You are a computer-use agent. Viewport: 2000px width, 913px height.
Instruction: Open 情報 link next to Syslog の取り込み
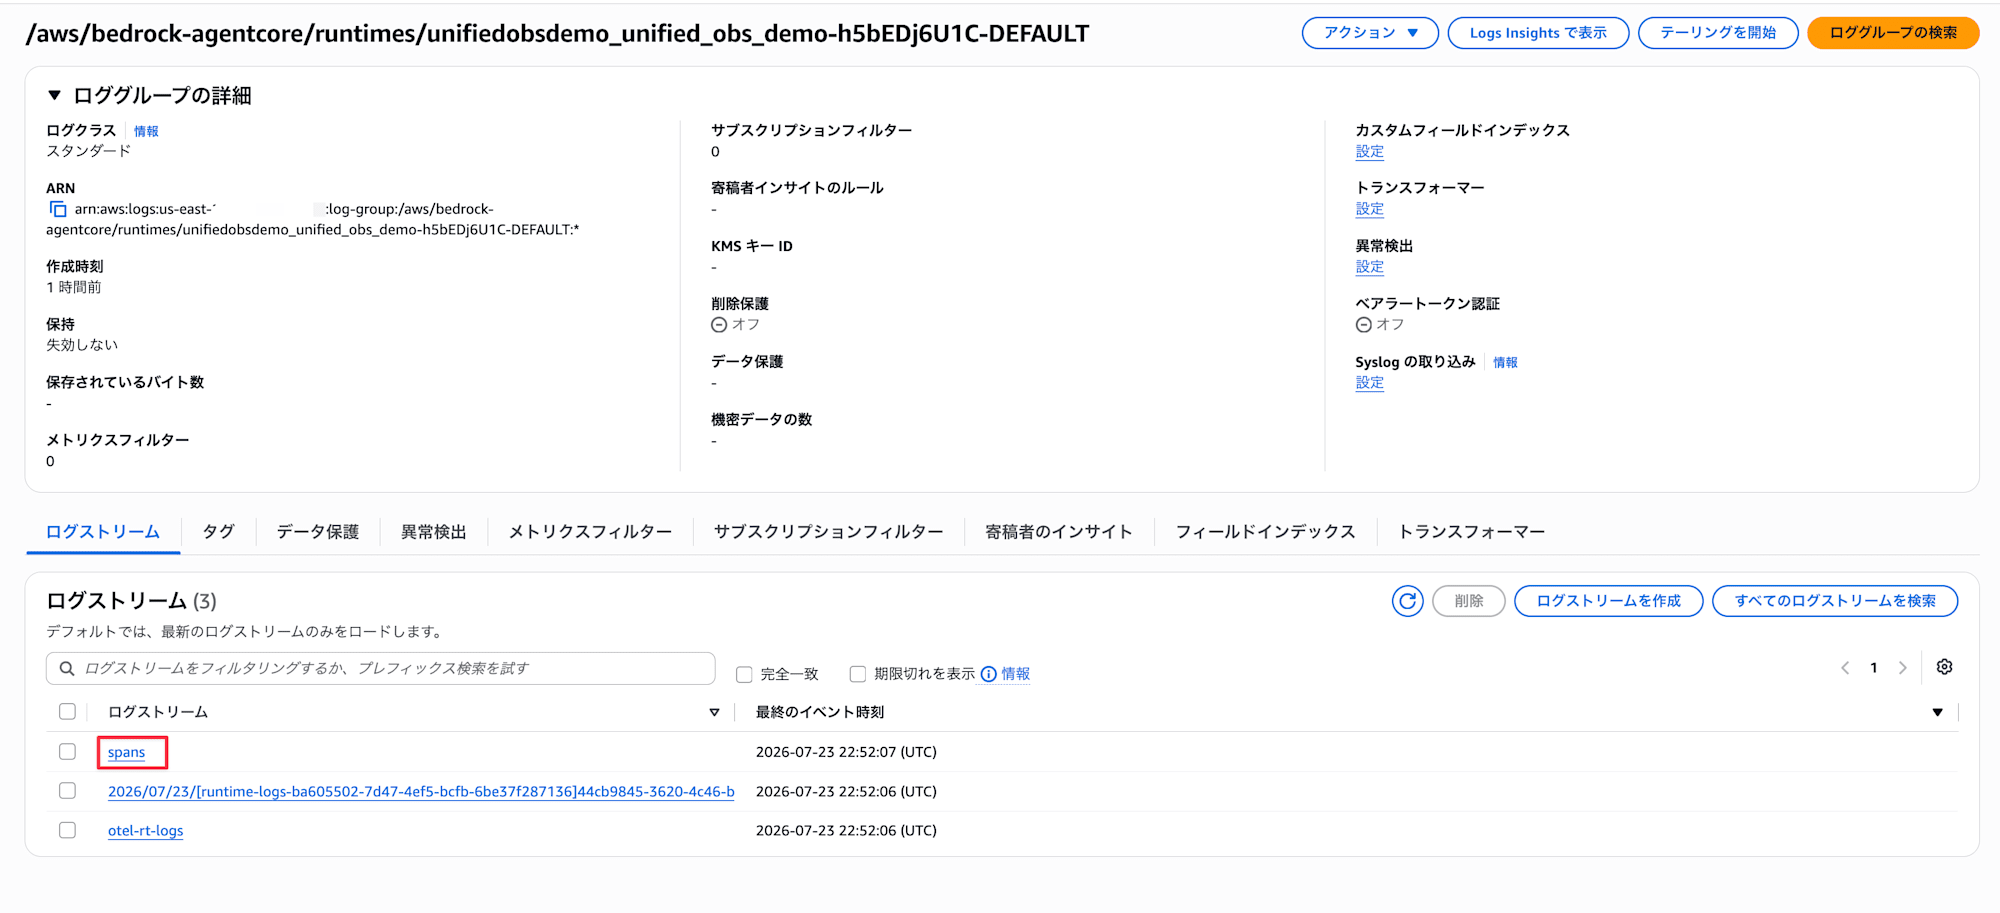pos(1505,362)
